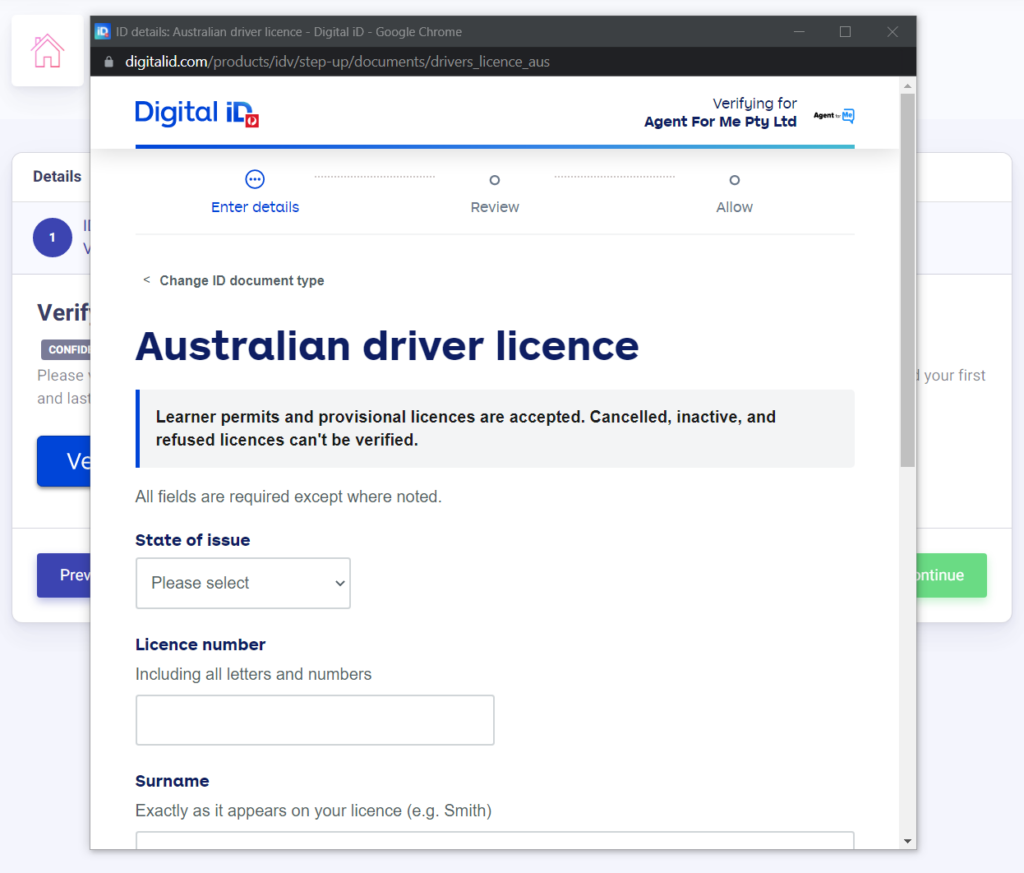Click the lock icon in the address bar
The height and width of the screenshot is (873, 1024).
(x=109, y=62)
